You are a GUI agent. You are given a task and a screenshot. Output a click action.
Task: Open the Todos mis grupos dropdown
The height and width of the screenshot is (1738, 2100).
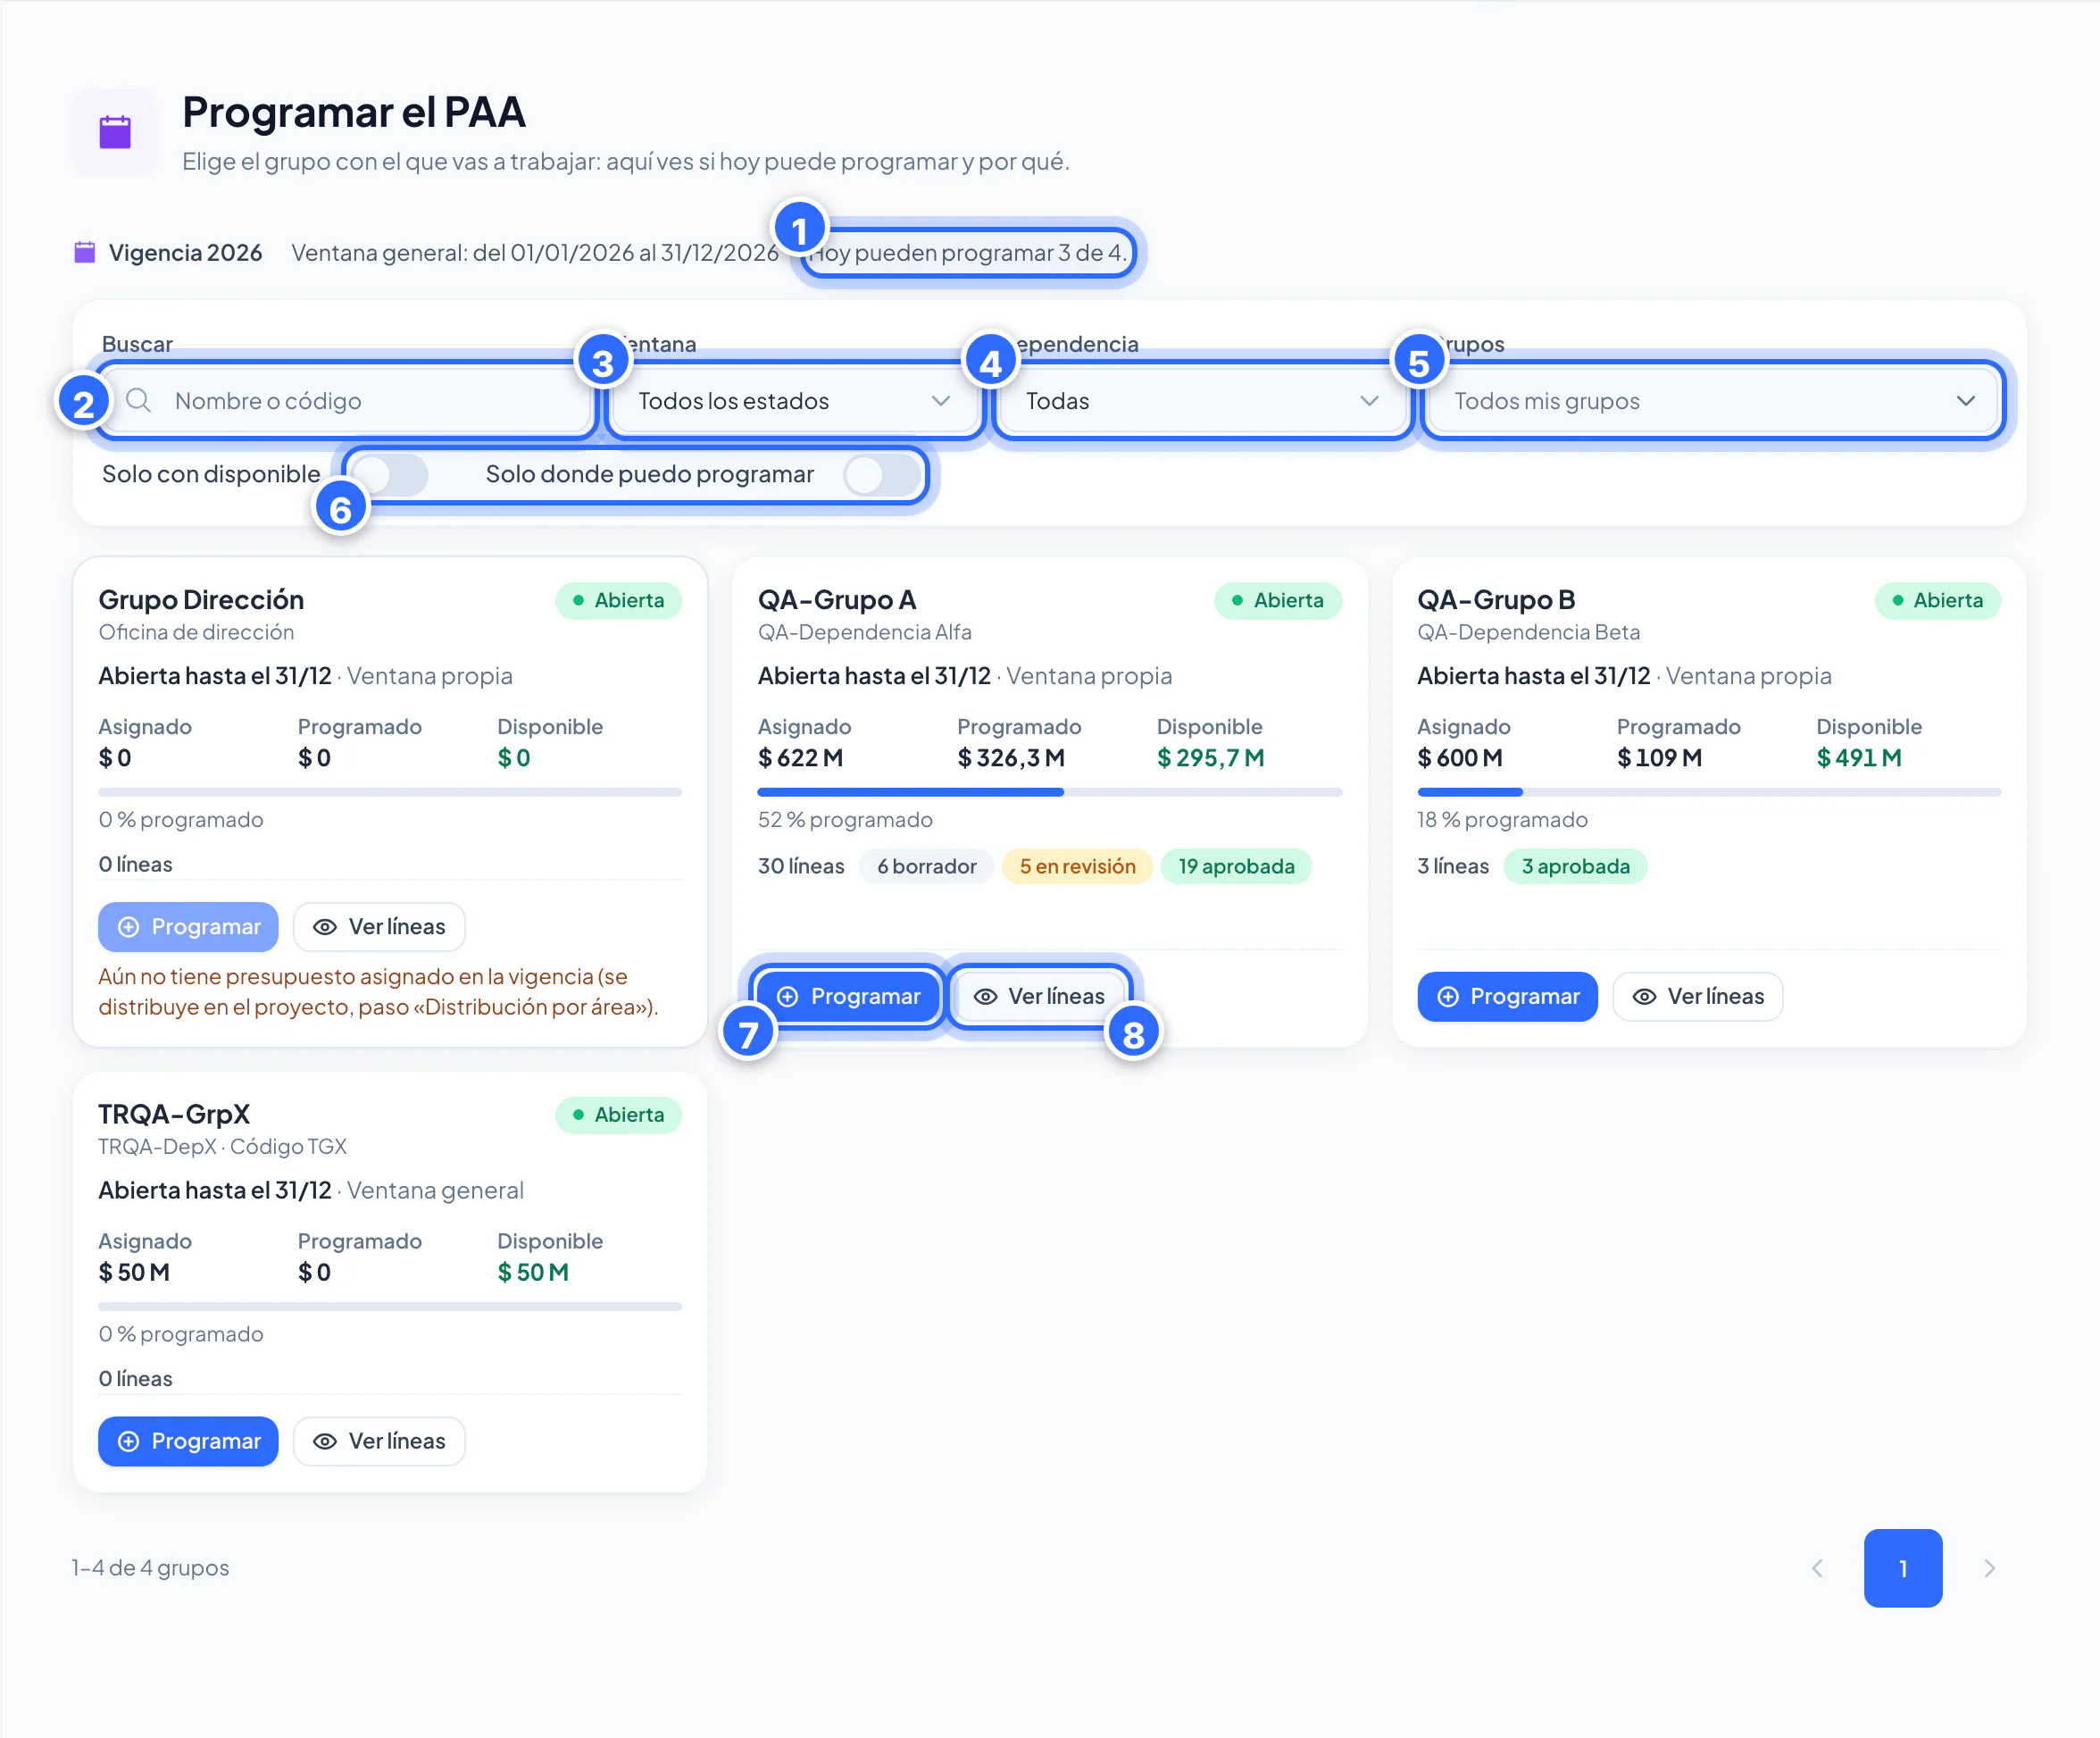point(1713,400)
